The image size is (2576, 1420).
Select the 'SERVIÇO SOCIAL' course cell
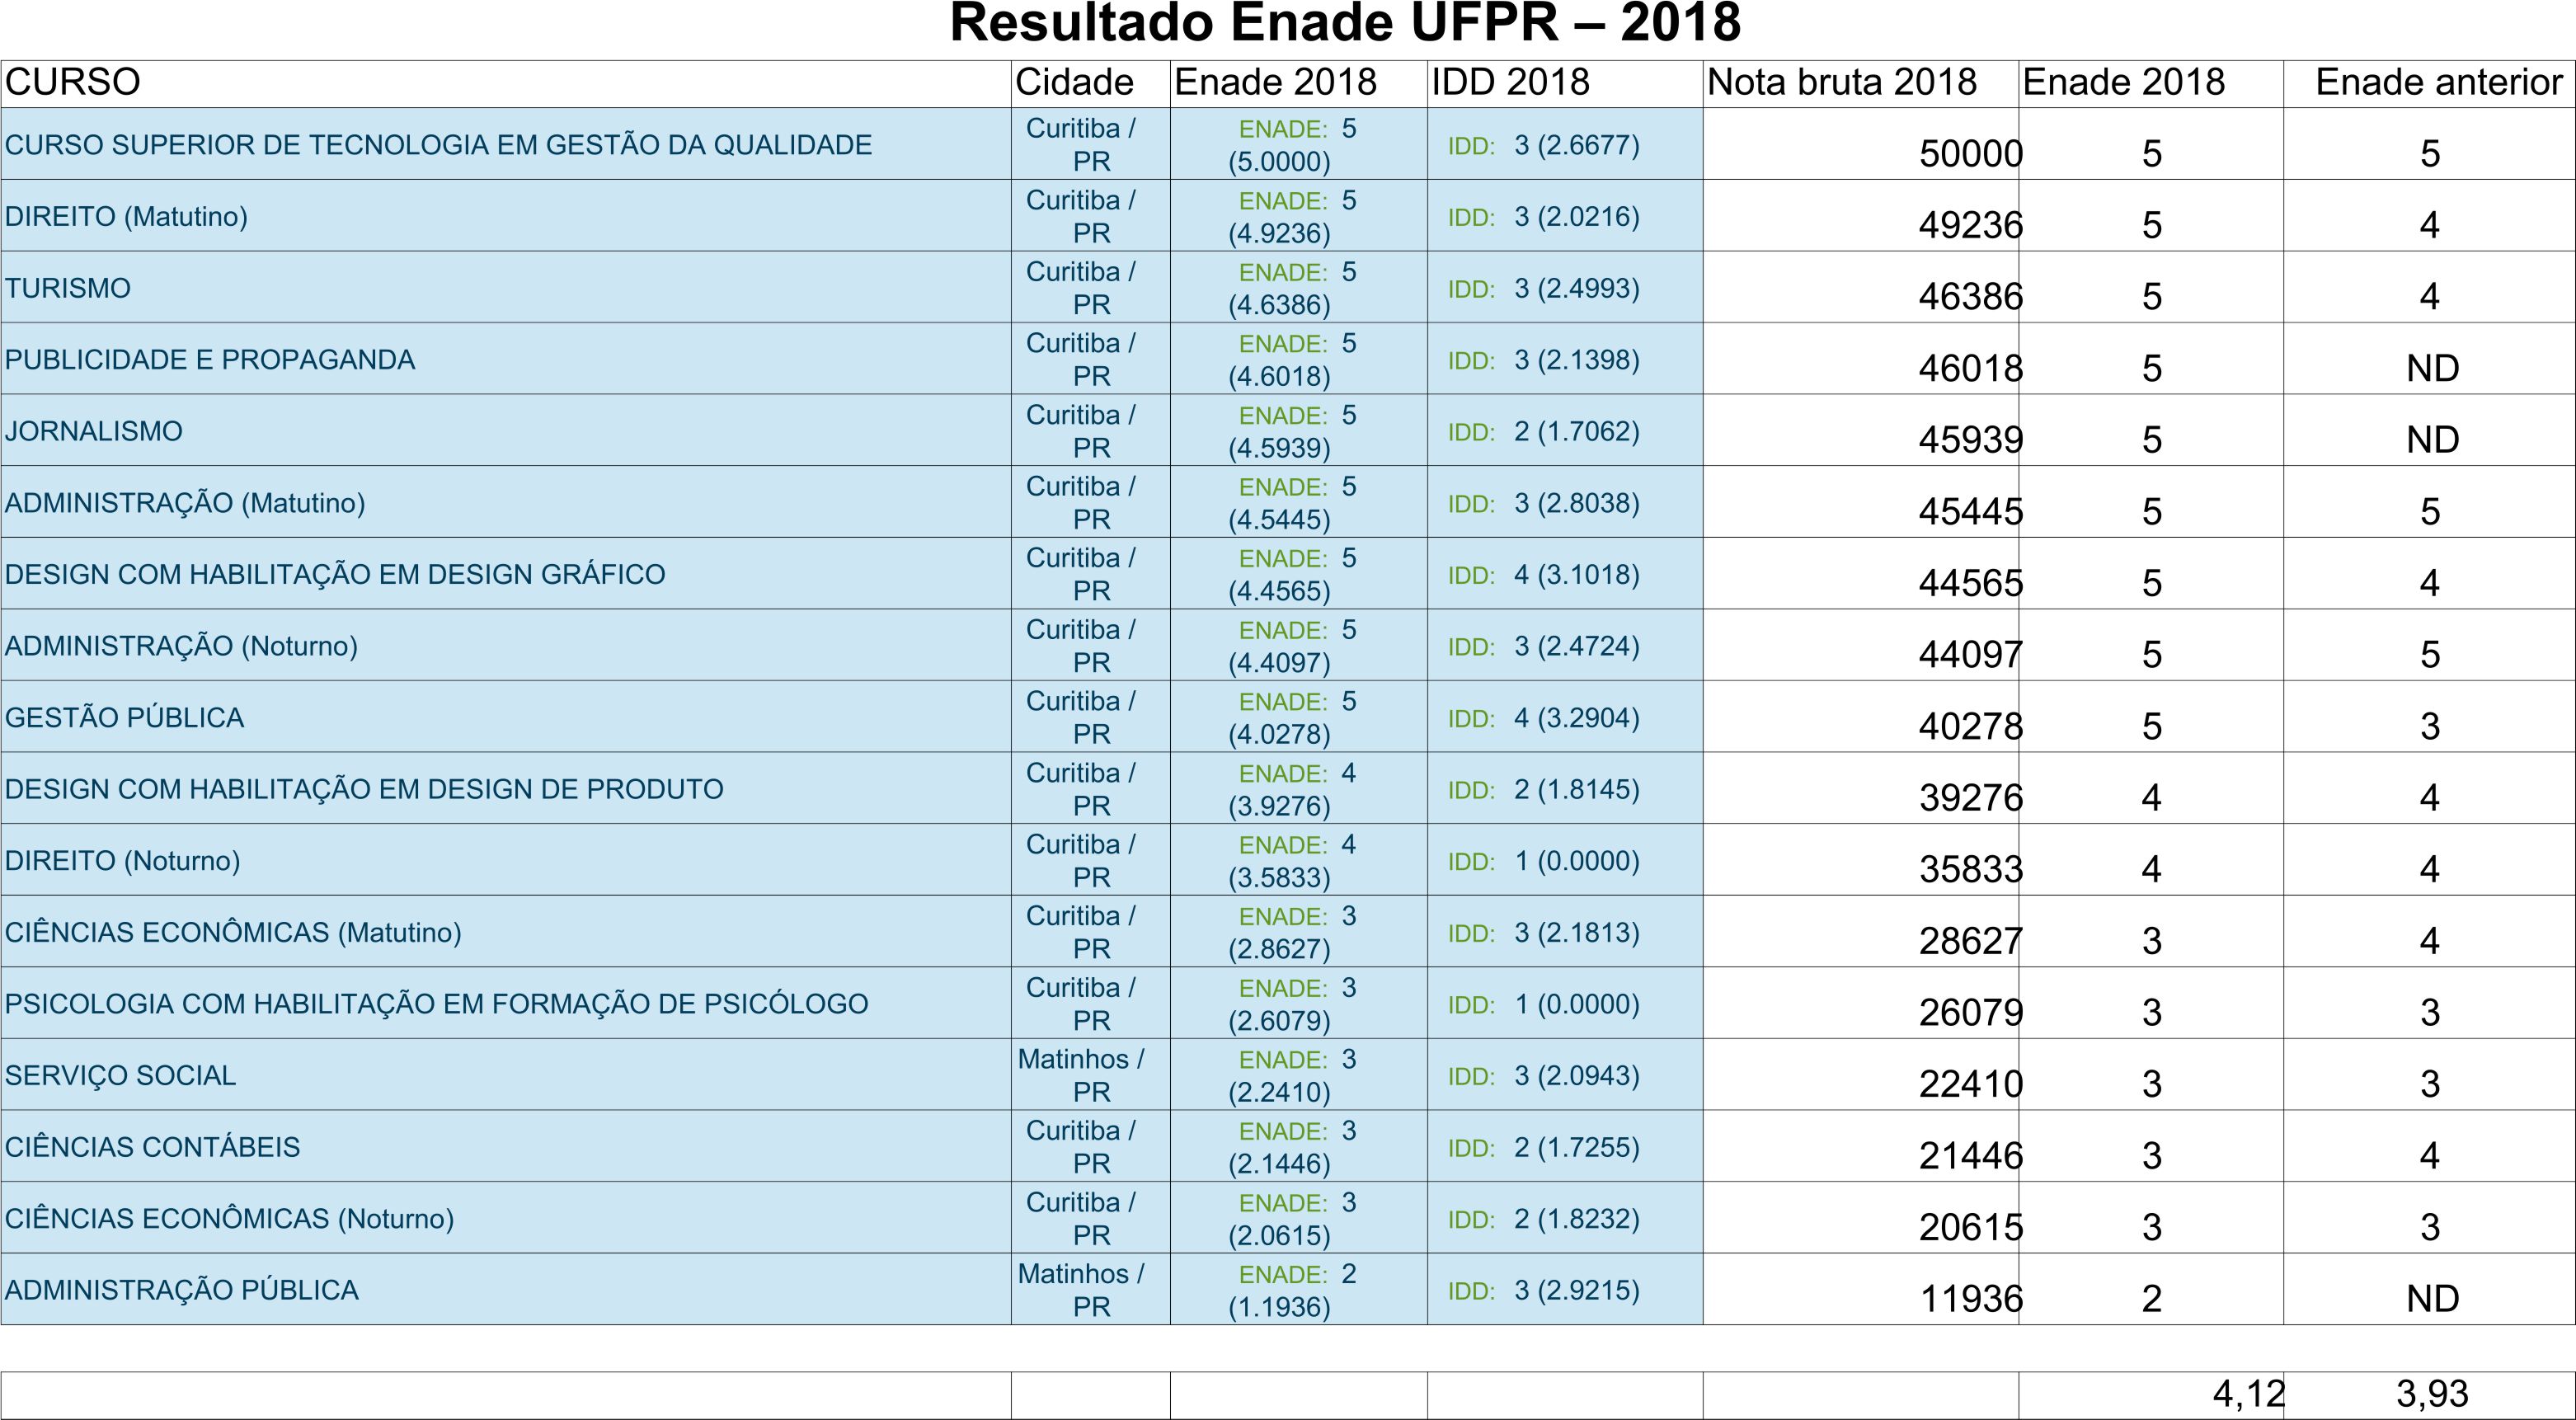[506, 1075]
